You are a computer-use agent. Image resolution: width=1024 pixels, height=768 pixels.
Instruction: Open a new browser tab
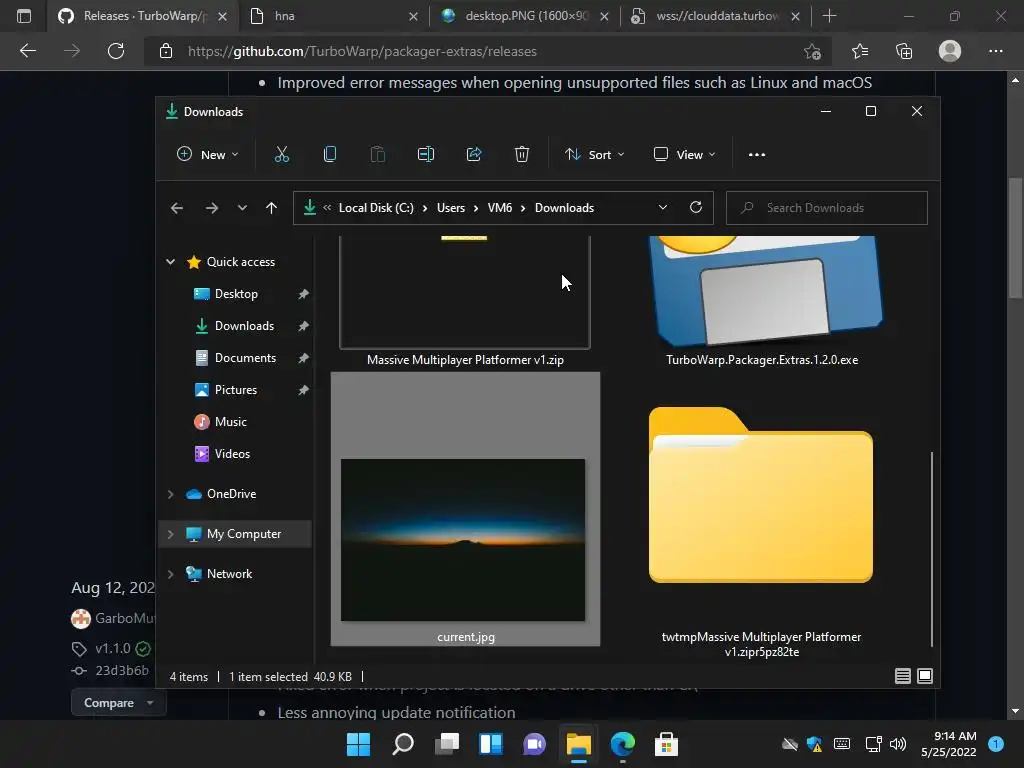pos(829,16)
